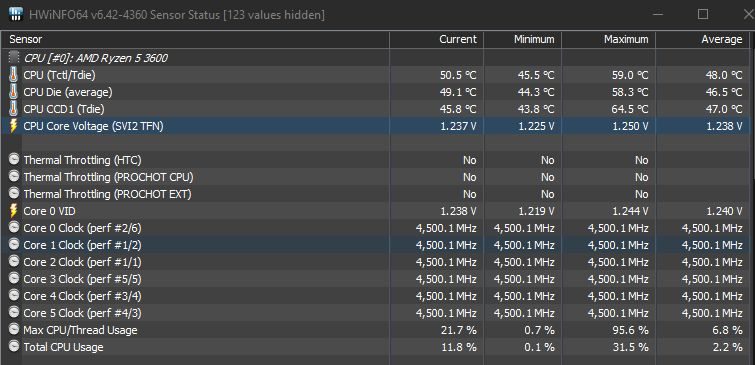Click minimum value 44.3 °C
The image size is (755, 365).
(x=535, y=92)
